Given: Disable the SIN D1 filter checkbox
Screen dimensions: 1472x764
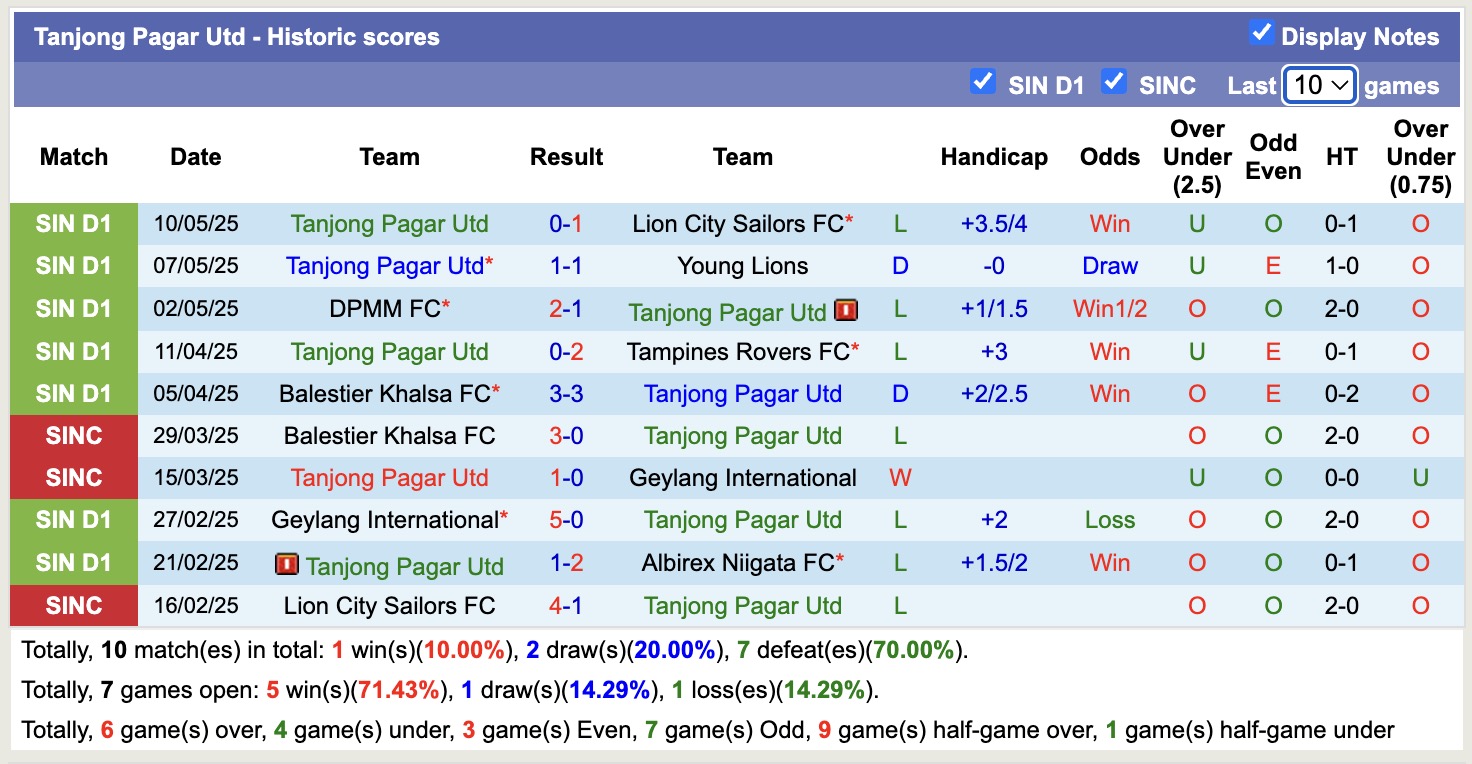Looking at the screenshot, I should pos(982,82).
